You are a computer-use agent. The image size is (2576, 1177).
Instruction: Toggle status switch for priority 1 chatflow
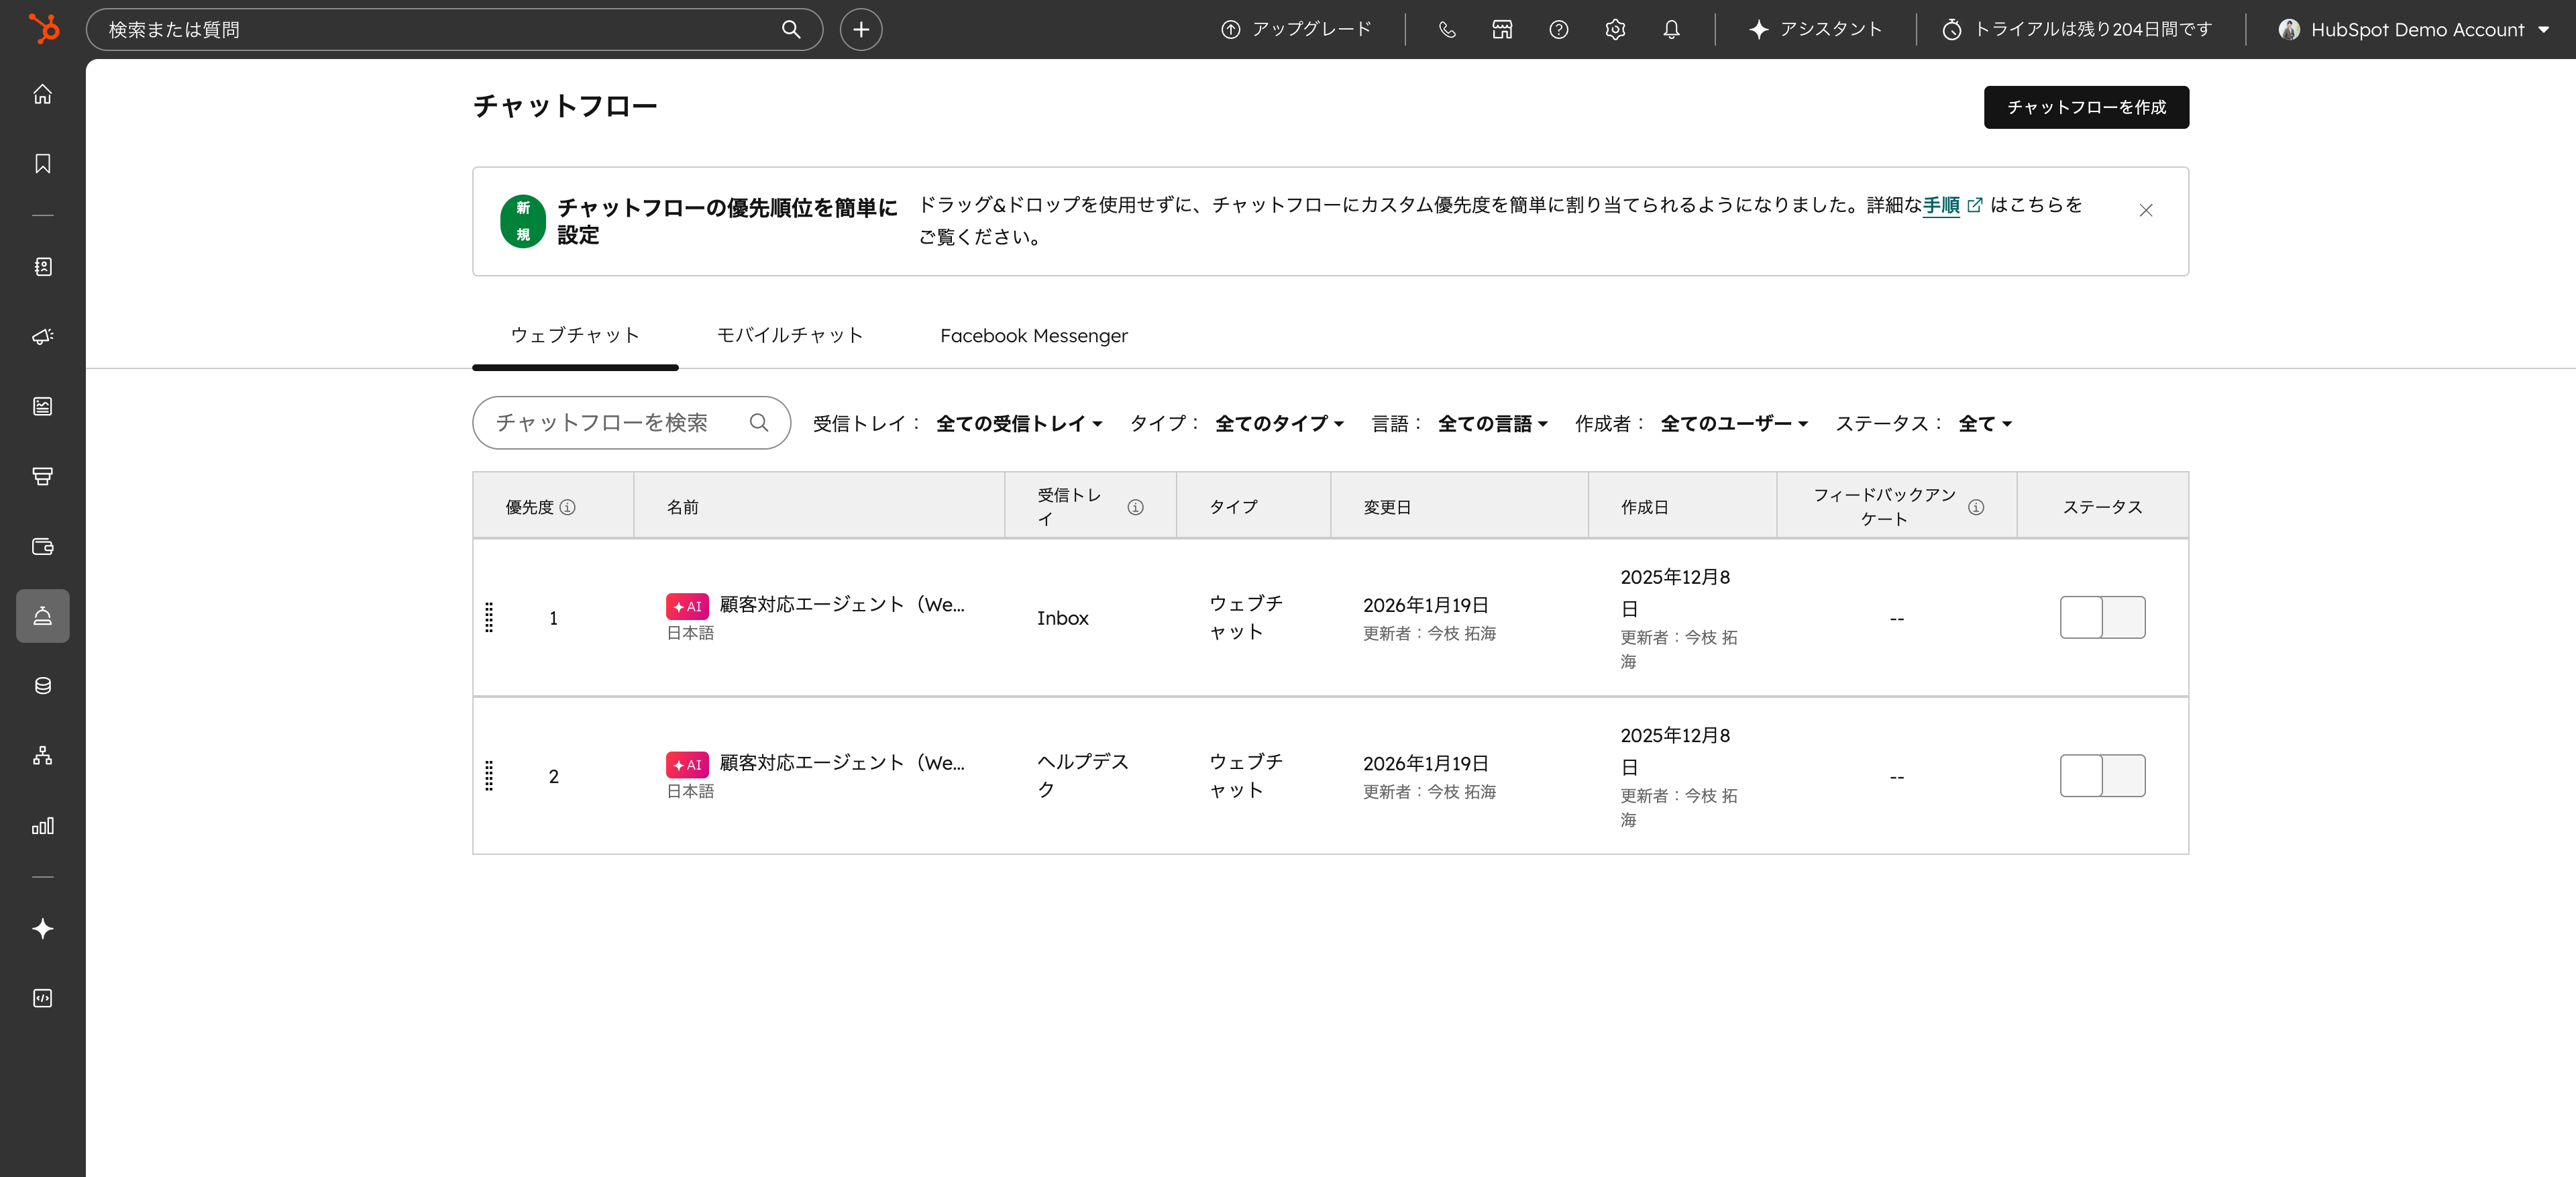tap(2102, 618)
